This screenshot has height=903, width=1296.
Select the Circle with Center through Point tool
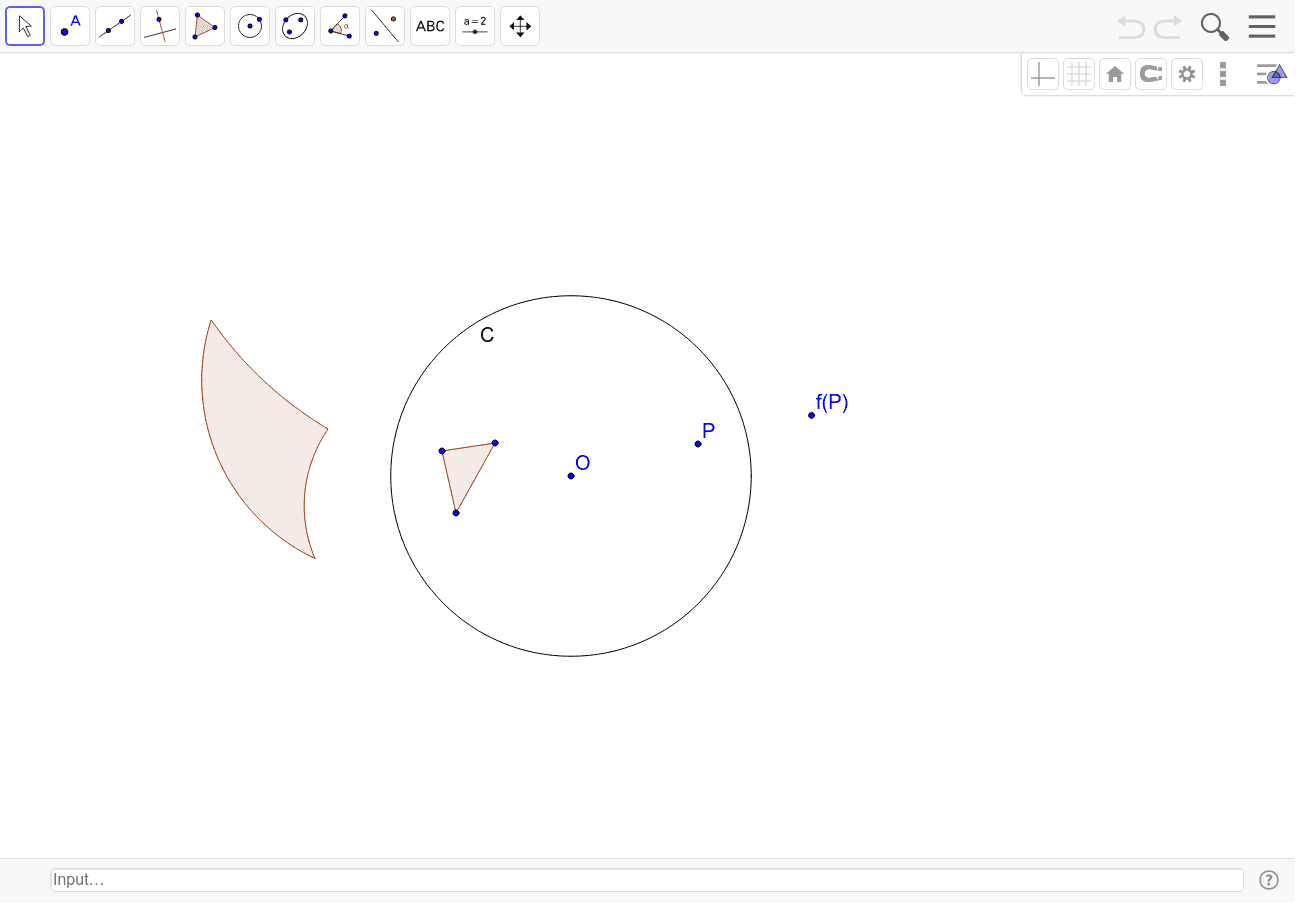tap(249, 26)
